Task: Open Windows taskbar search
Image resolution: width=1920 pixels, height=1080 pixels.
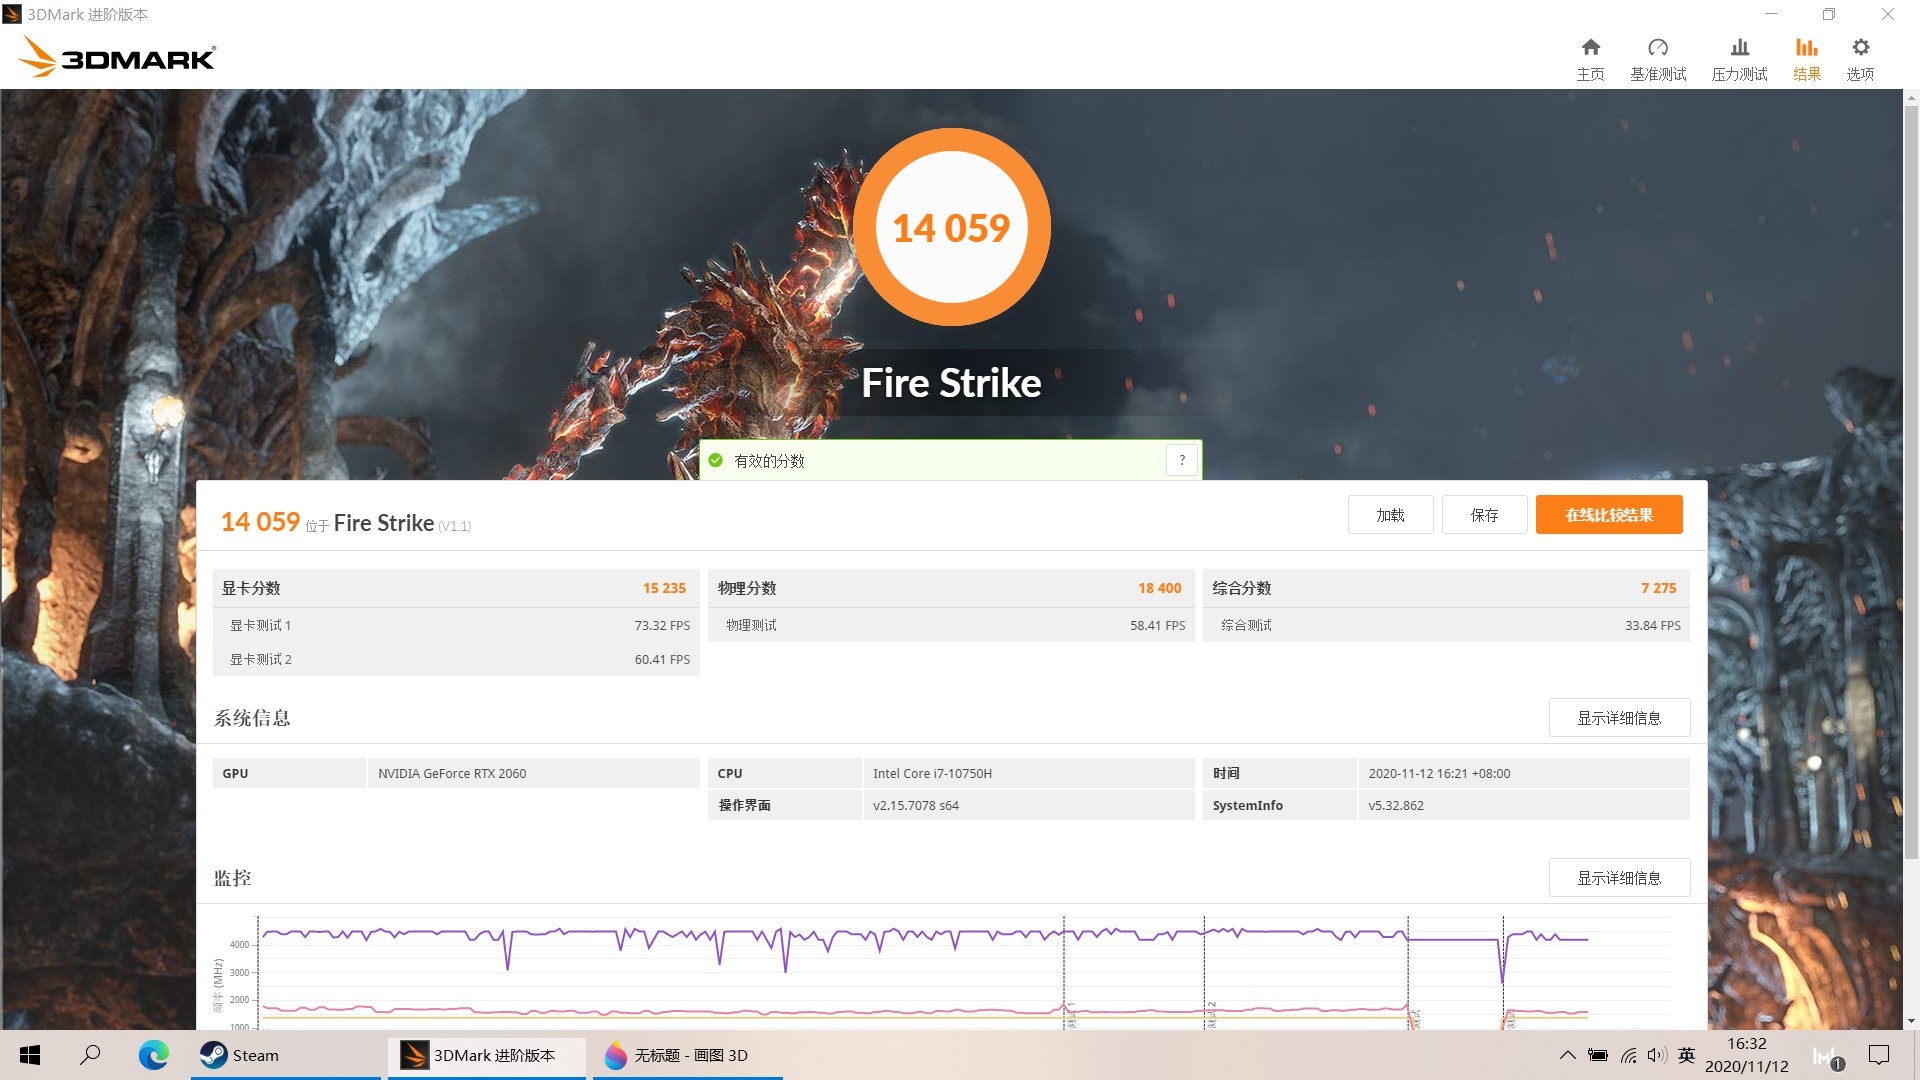Action: tap(90, 1055)
